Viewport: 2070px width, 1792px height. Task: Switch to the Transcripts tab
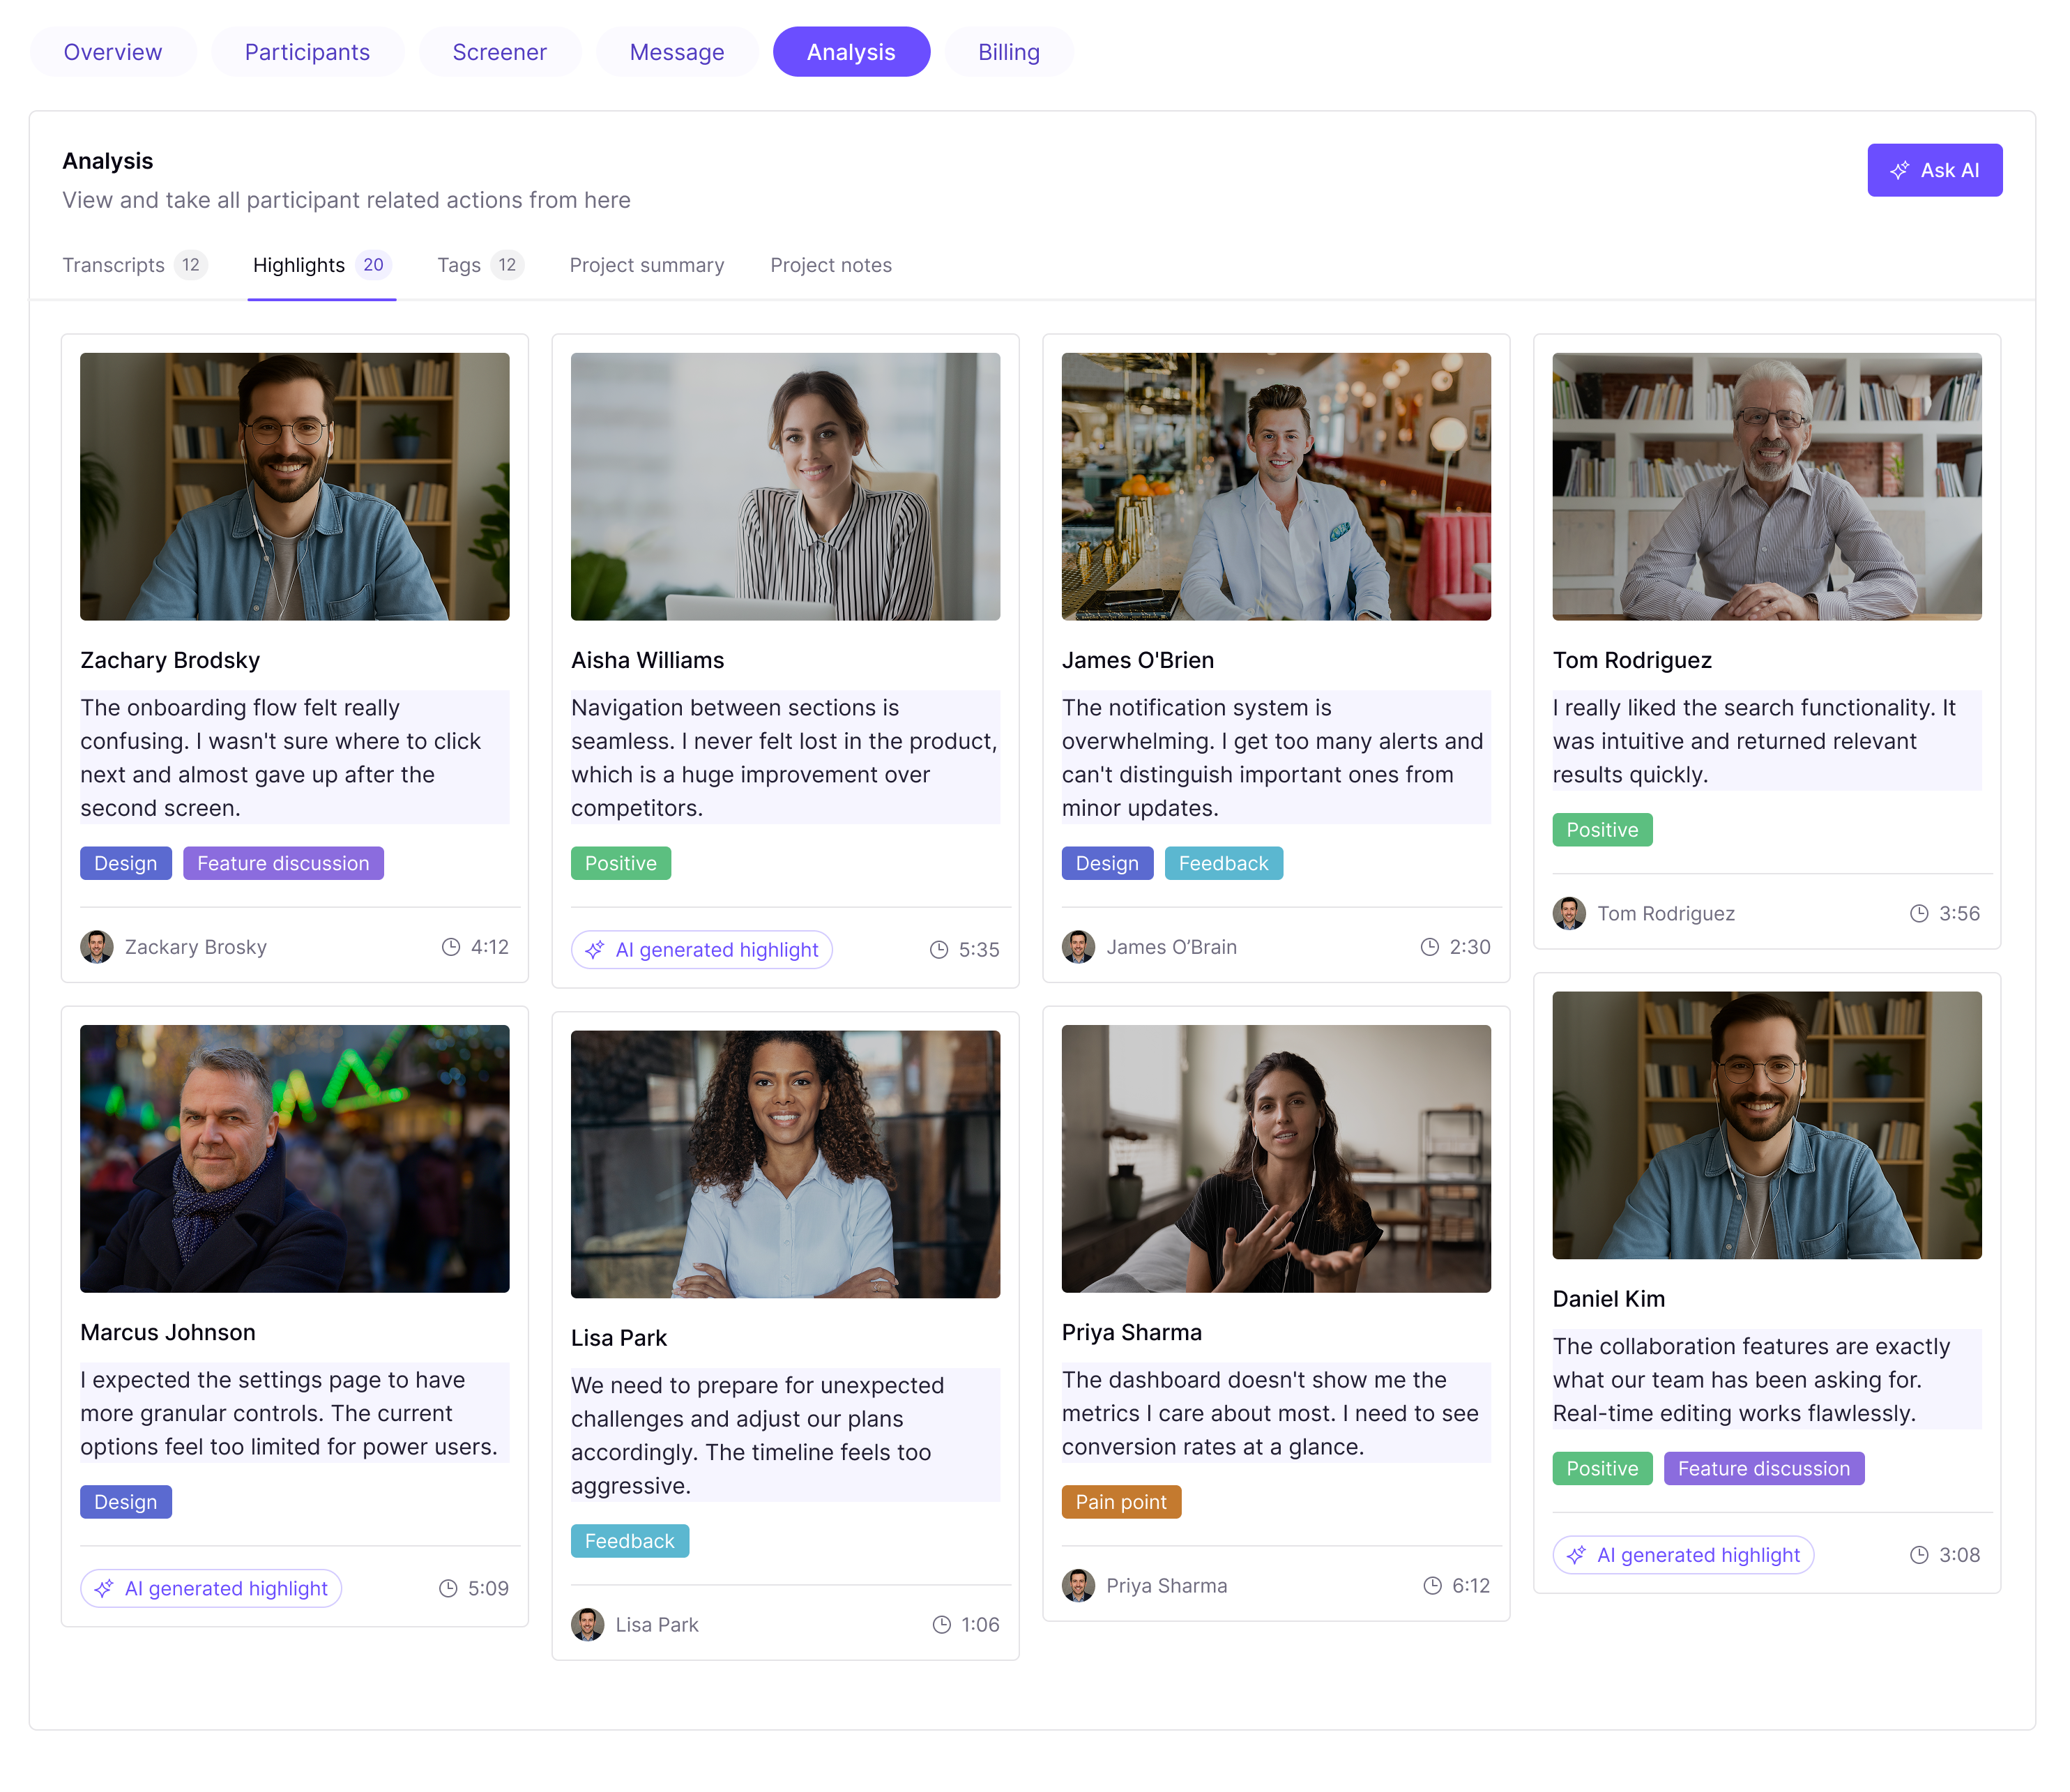(x=114, y=265)
